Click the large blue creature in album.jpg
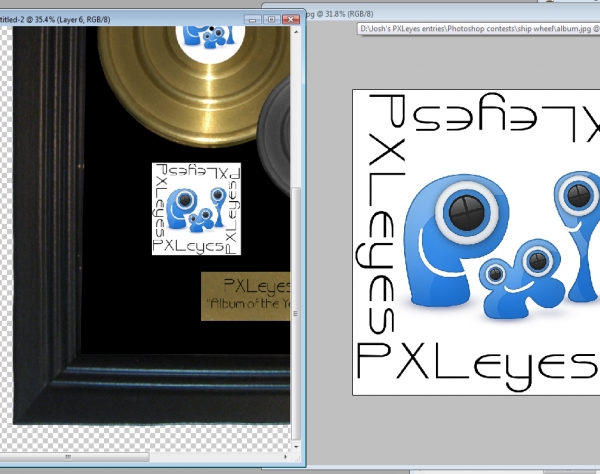Screen dimensions: 600x474 click(x=455, y=239)
